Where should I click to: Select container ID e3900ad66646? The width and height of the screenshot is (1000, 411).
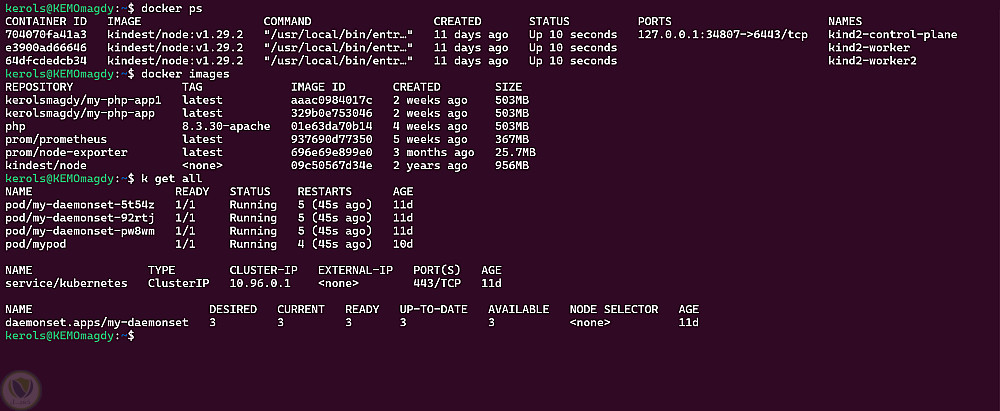pyautogui.click(x=46, y=48)
